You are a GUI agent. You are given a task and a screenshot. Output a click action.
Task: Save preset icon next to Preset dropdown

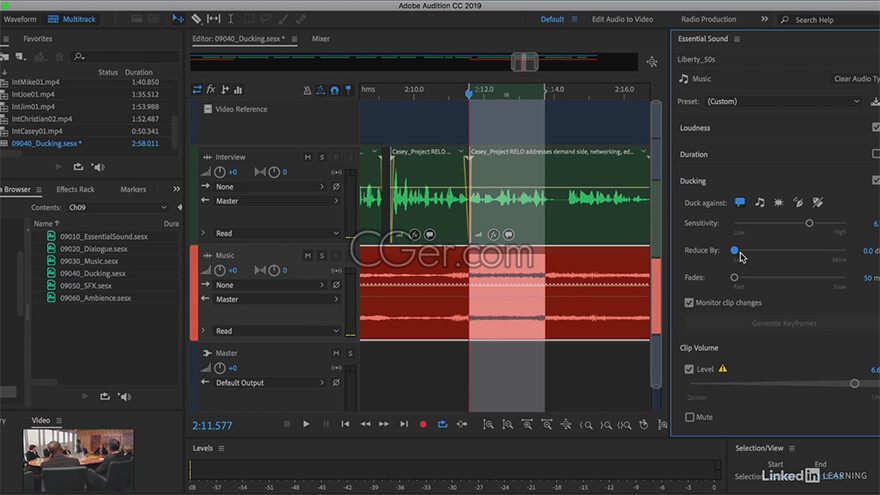tap(874, 102)
